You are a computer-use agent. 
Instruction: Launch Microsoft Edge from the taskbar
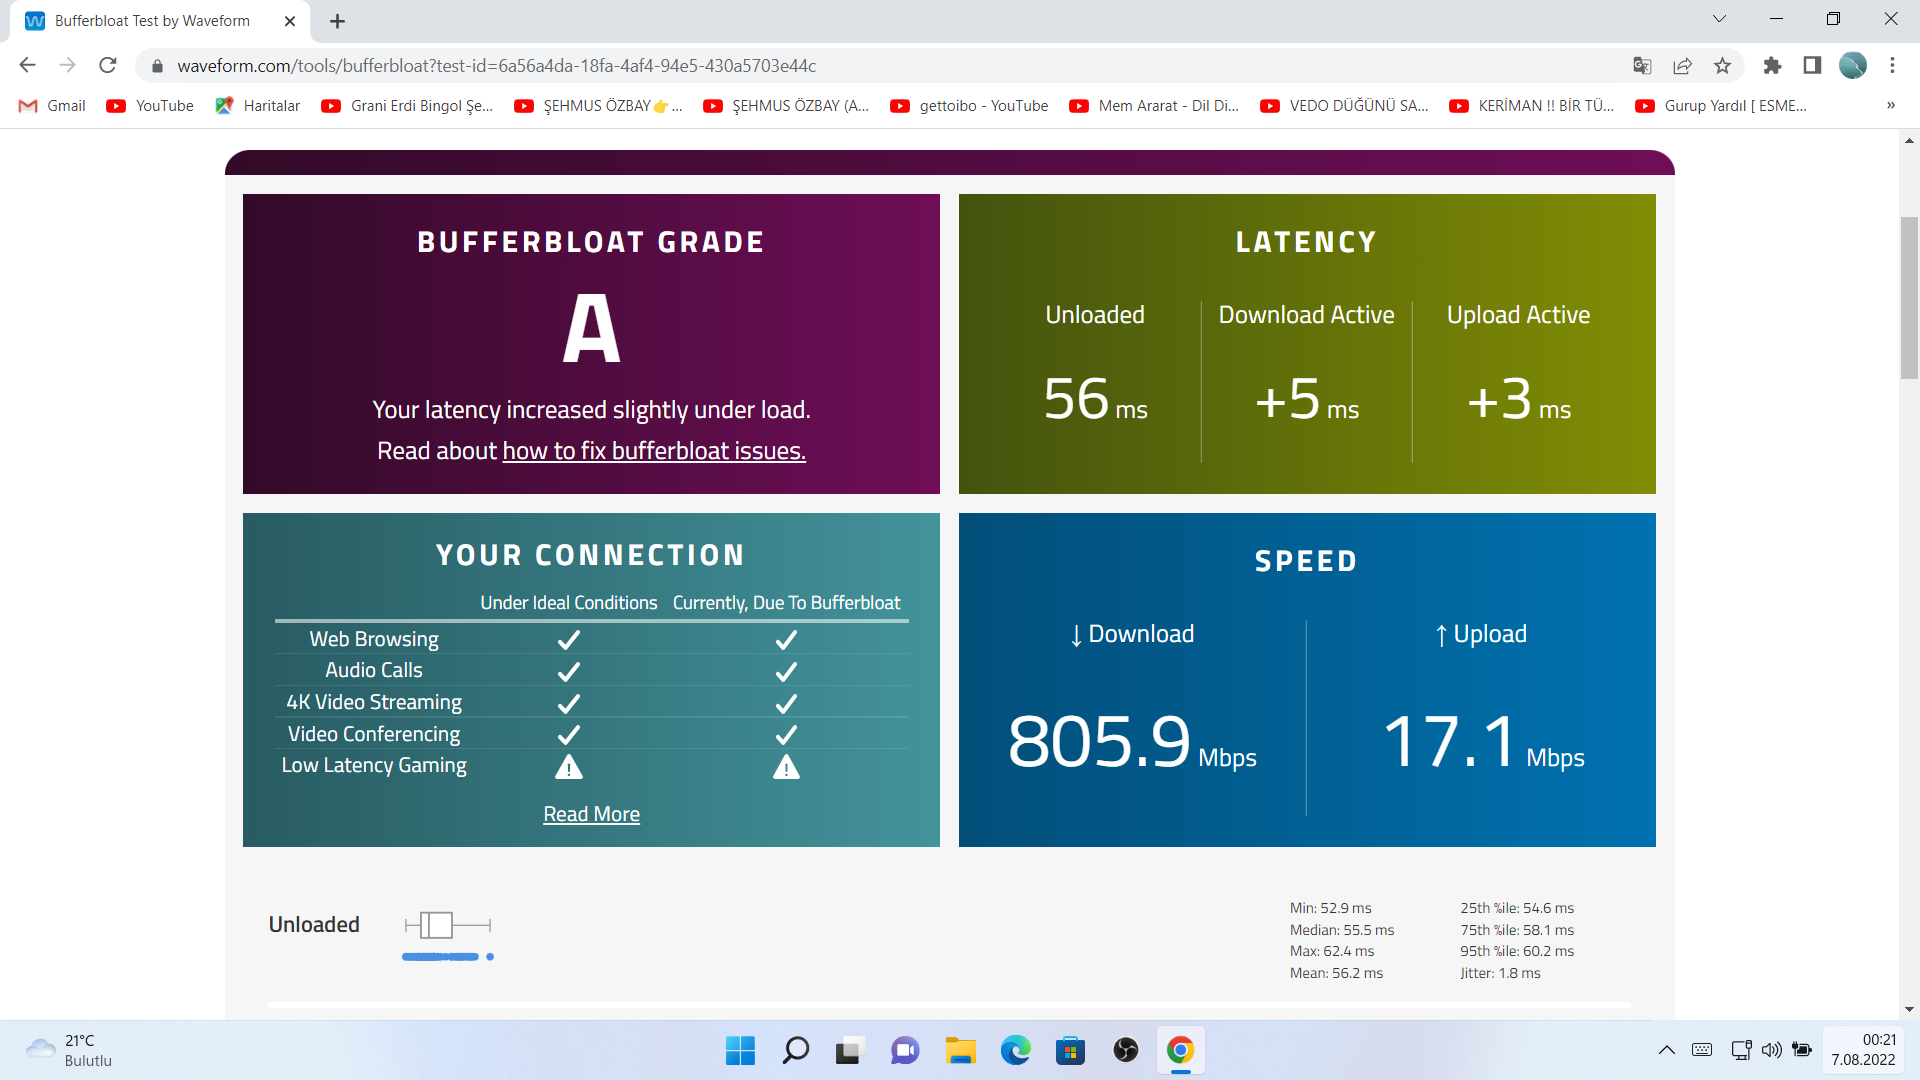coord(1015,1050)
